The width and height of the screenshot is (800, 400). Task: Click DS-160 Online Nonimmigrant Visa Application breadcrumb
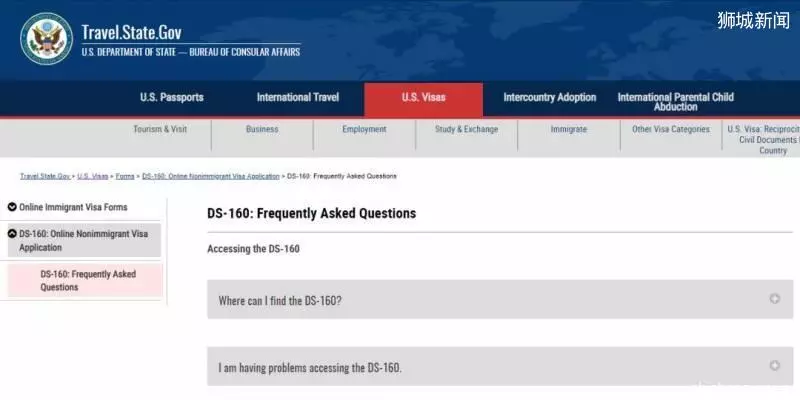point(211,176)
